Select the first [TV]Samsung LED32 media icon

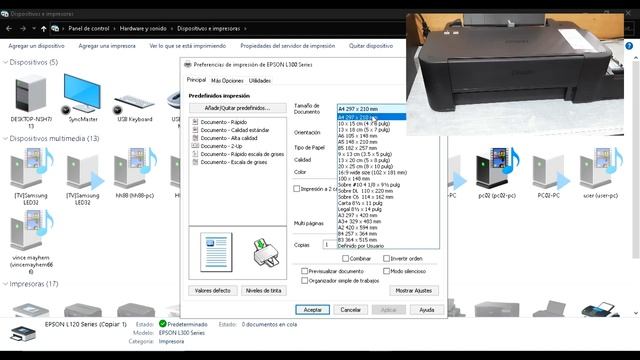pyautogui.click(x=32, y=168)
